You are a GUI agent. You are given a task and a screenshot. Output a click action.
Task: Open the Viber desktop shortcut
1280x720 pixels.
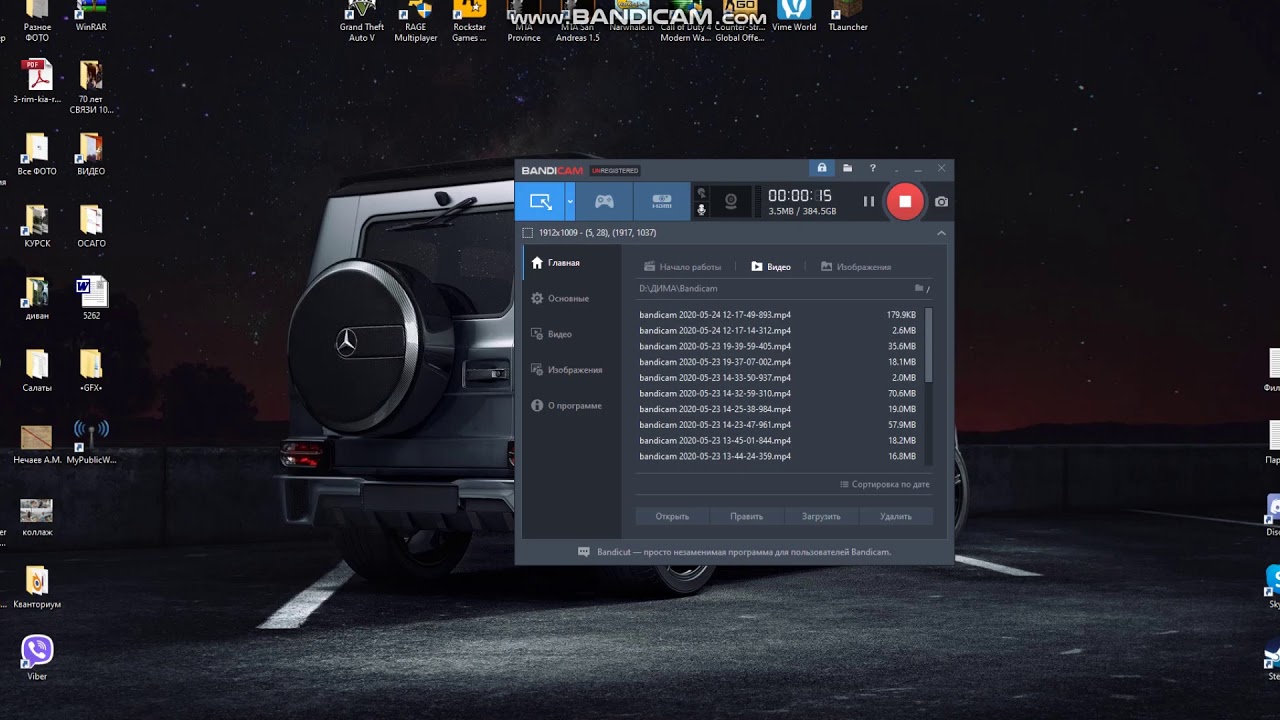click(37, 657)
